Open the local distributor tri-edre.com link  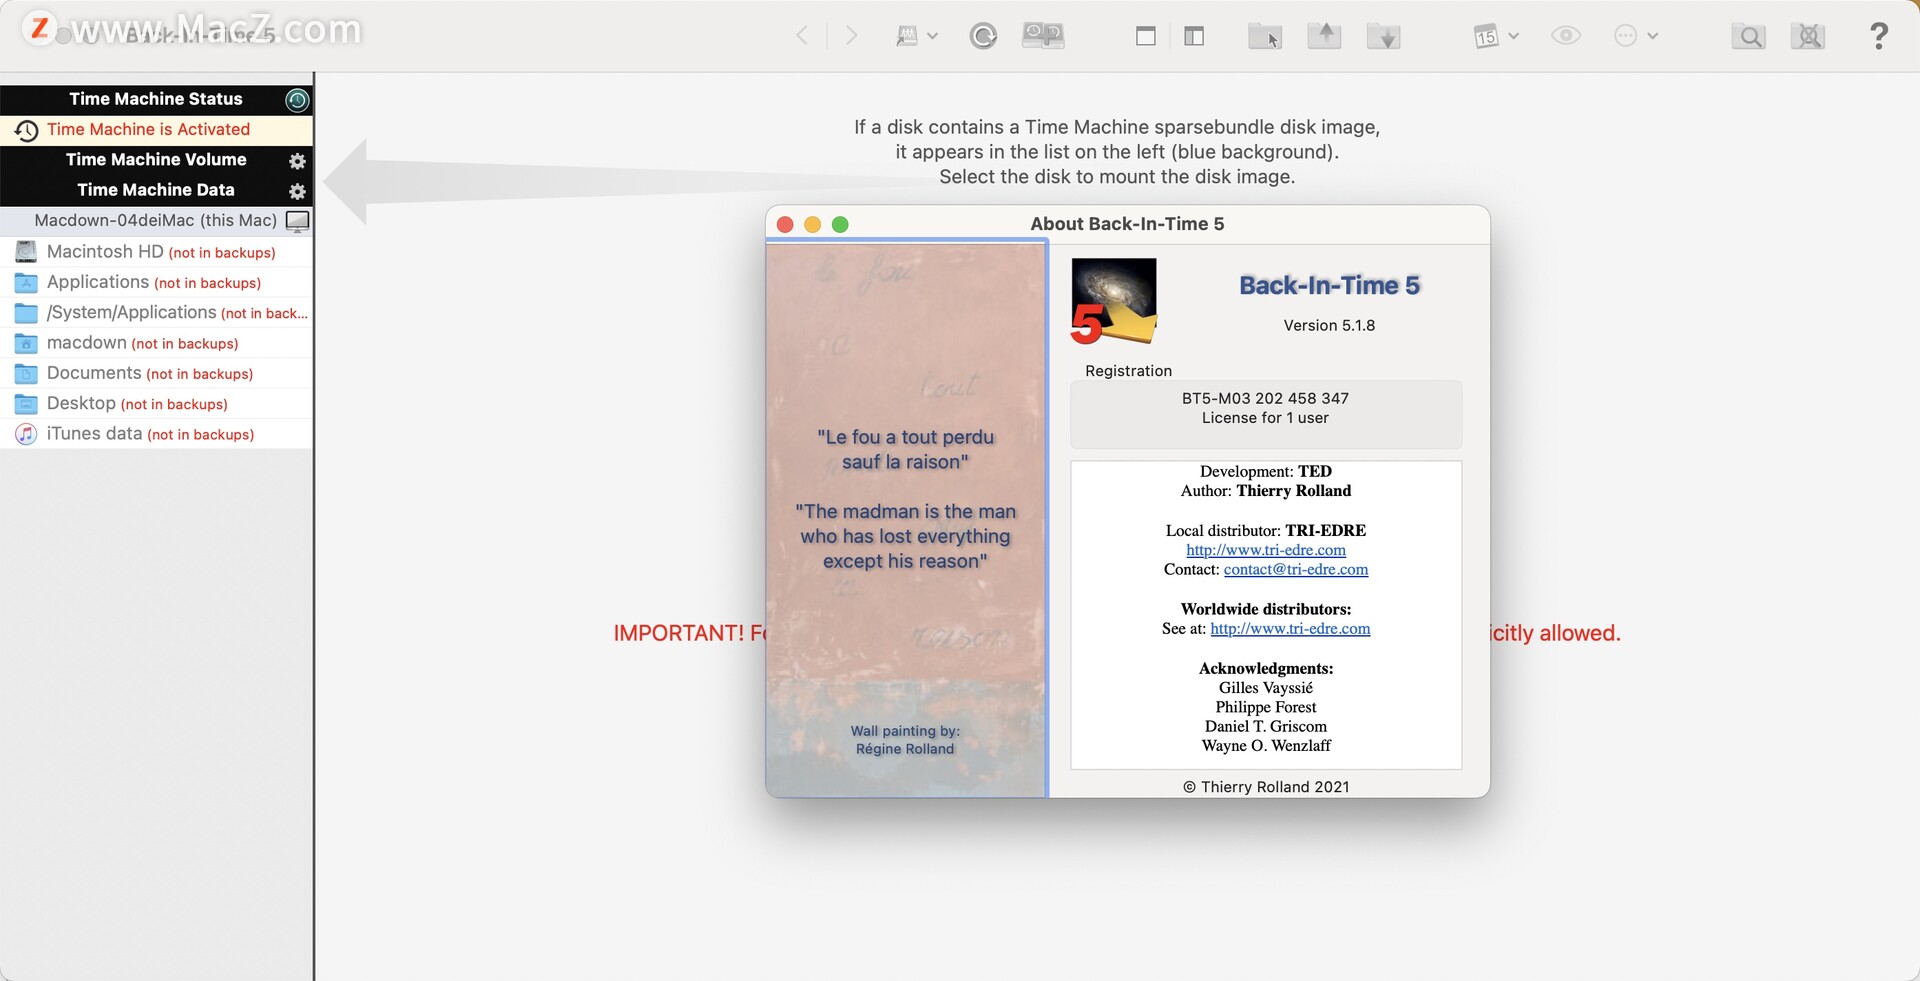[x=1266, y=550]
